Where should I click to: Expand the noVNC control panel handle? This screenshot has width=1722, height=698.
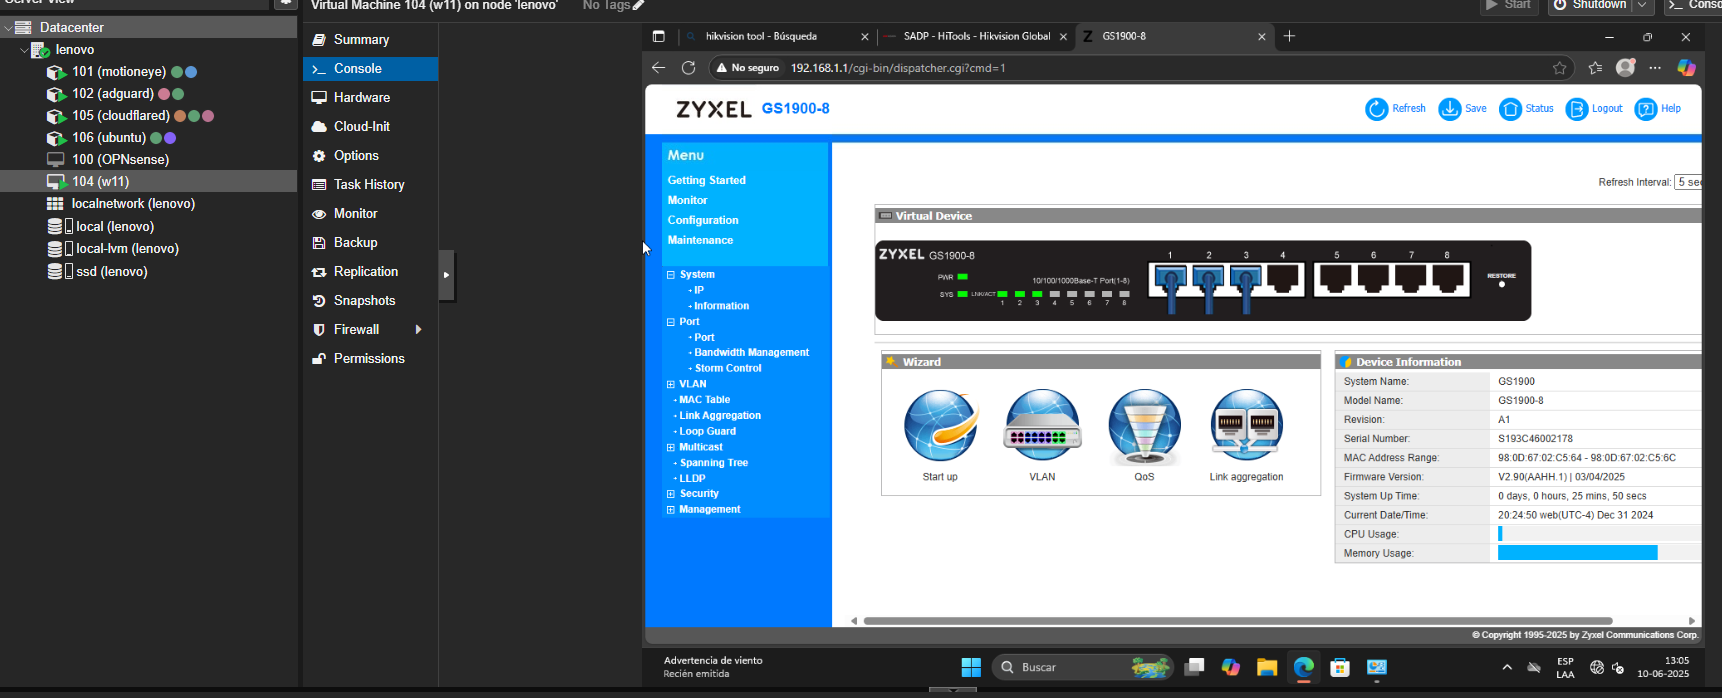(447, 275)
